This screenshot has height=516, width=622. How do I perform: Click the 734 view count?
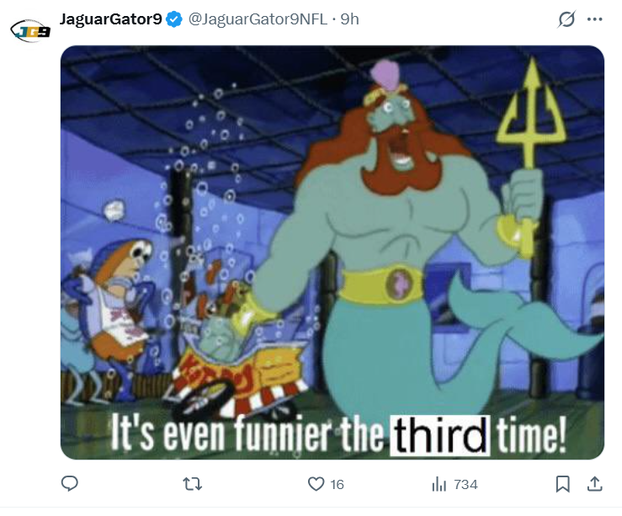[x=465, y=484]
